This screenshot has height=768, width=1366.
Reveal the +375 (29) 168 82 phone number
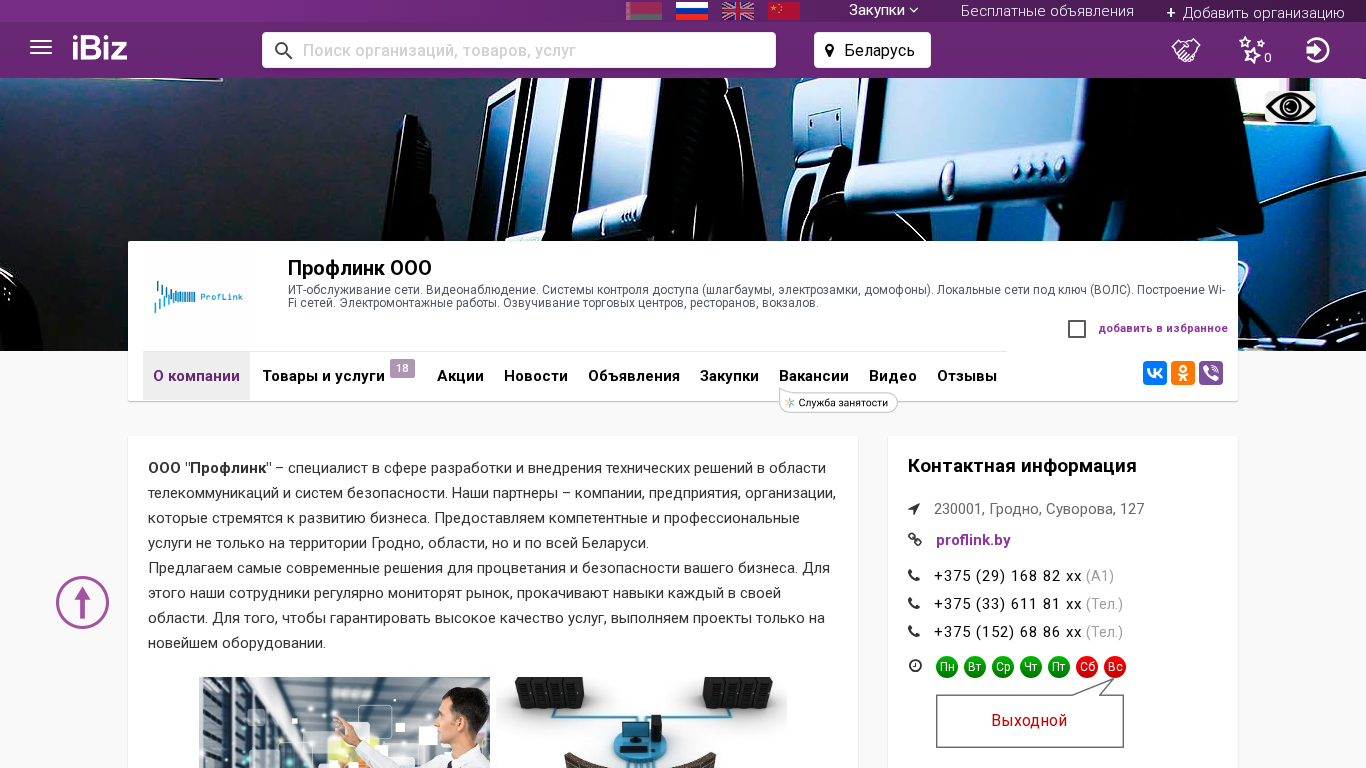tap(1008, 576)
